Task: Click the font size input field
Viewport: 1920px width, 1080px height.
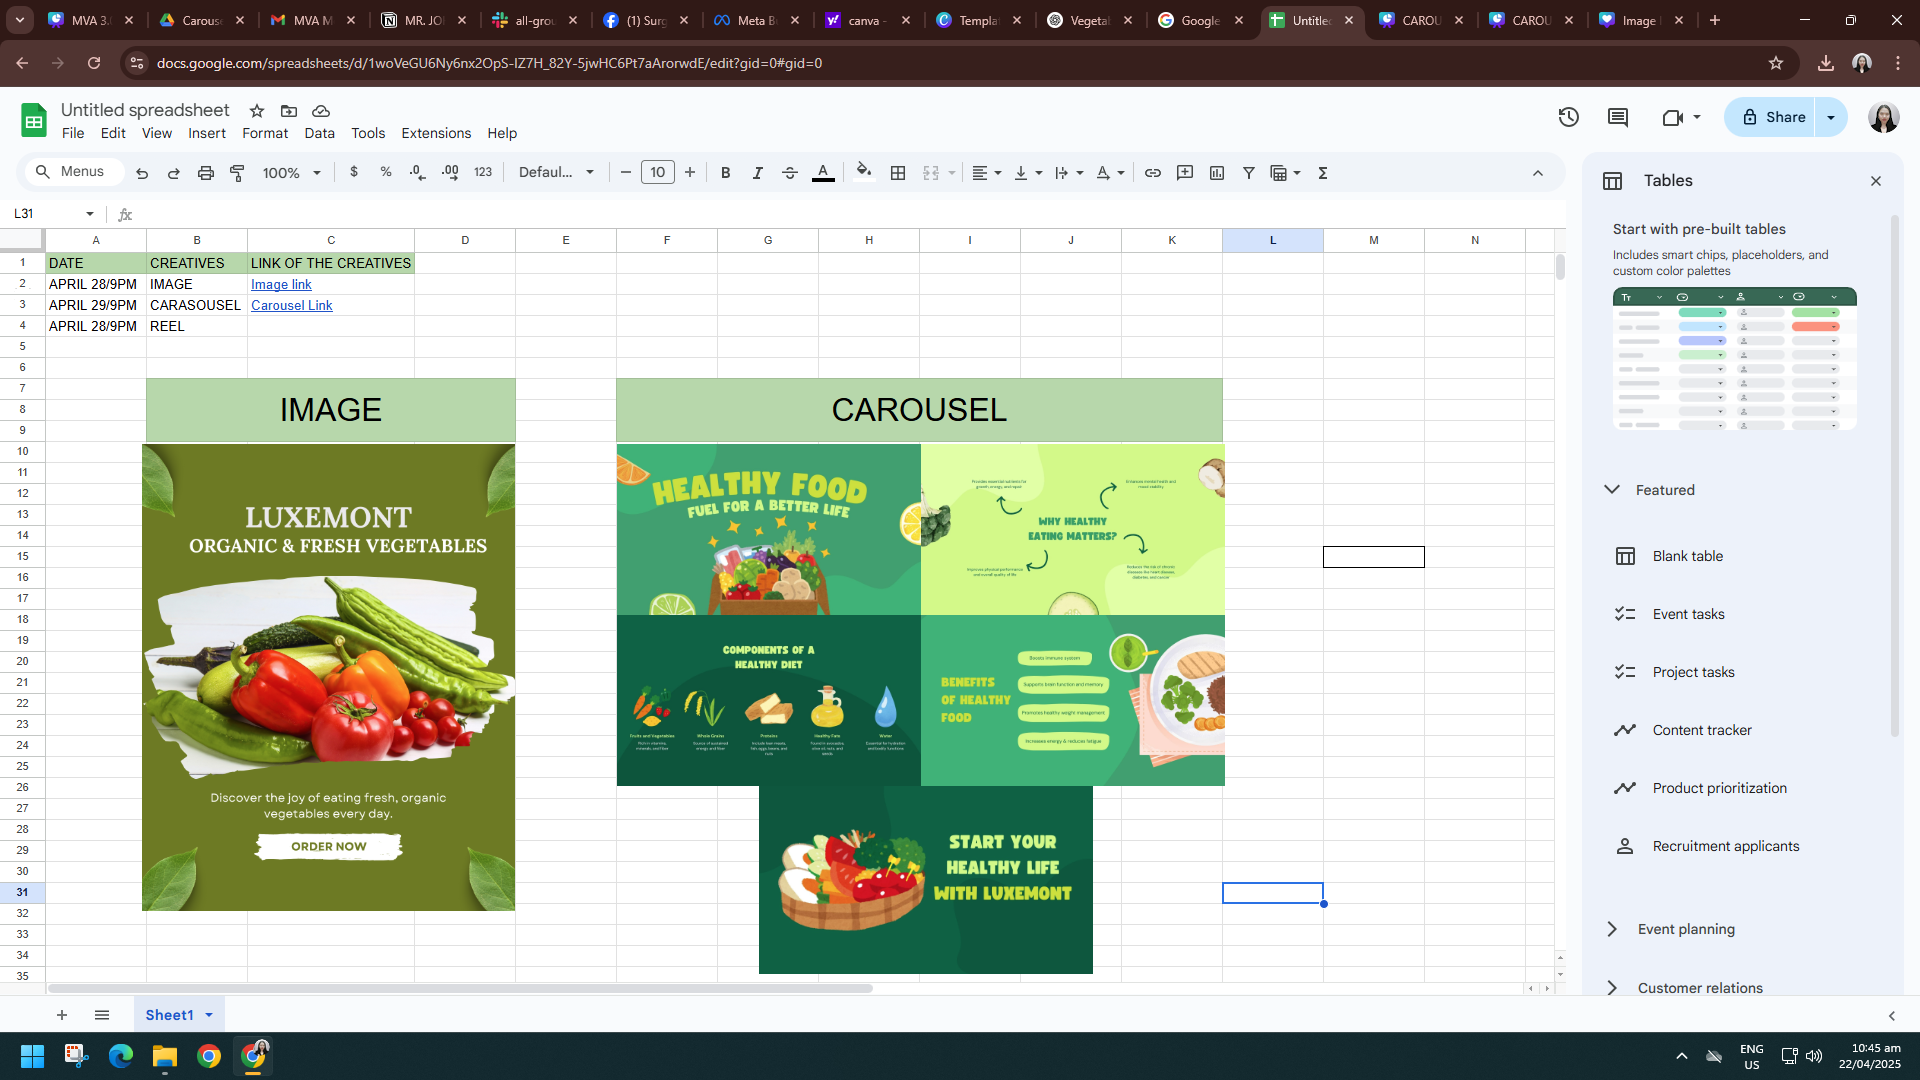Action: pos(657,173)
